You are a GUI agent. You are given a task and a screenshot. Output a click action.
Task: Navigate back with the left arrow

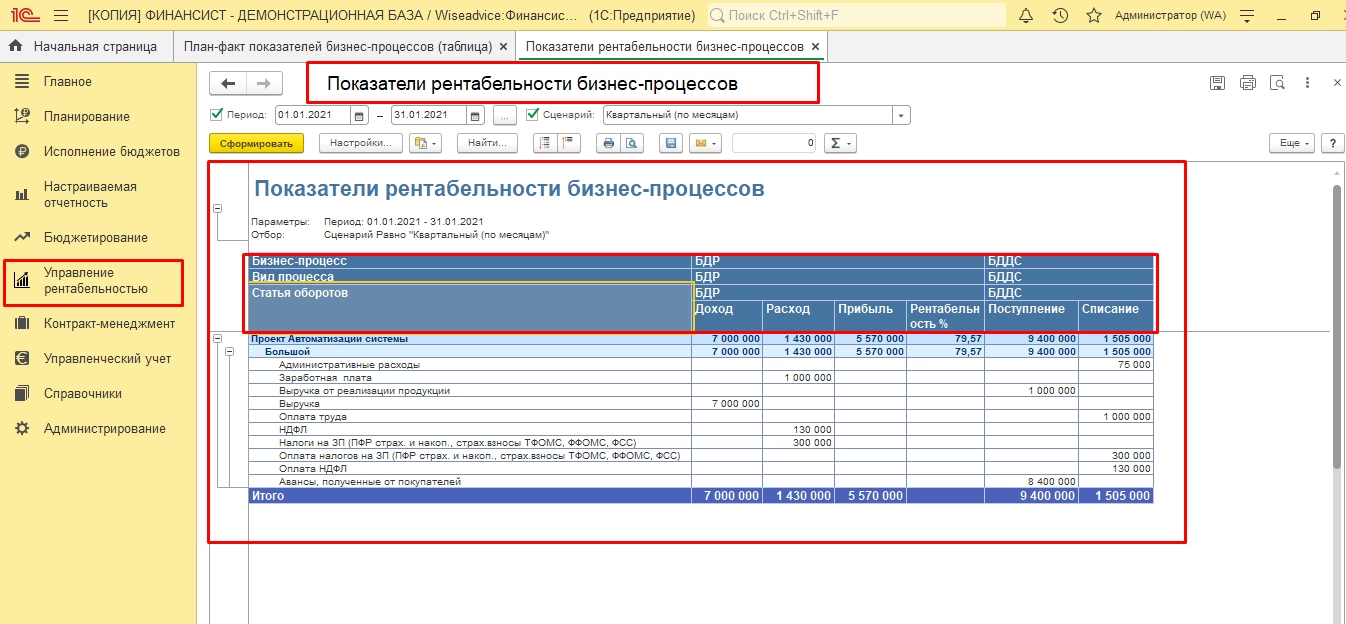pos(228,84)
